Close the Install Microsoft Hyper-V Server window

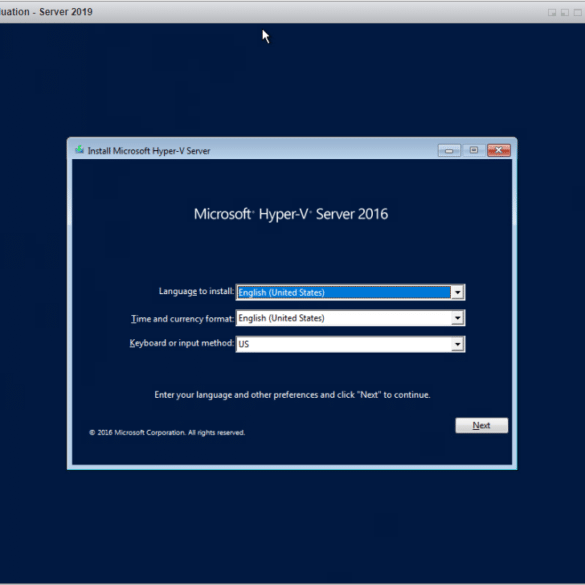(499, 150)
